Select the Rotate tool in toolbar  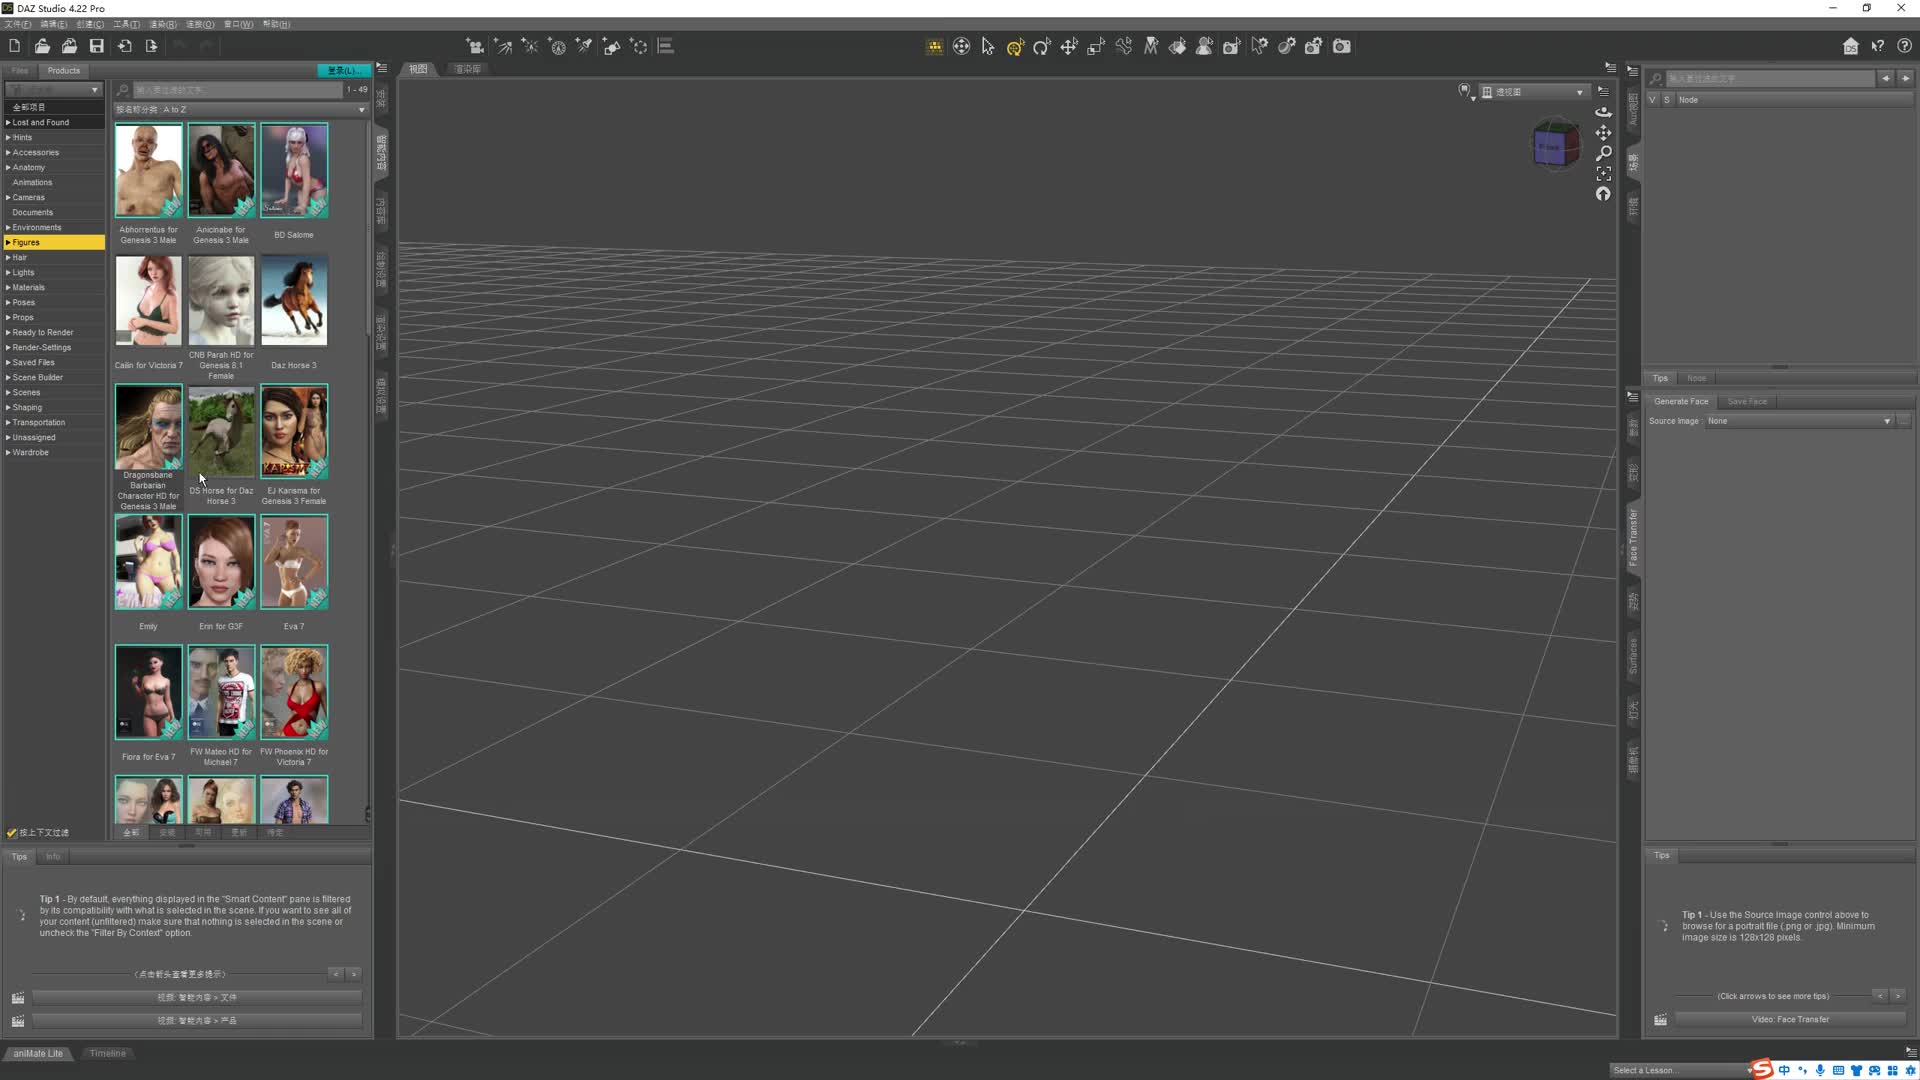1042,47
